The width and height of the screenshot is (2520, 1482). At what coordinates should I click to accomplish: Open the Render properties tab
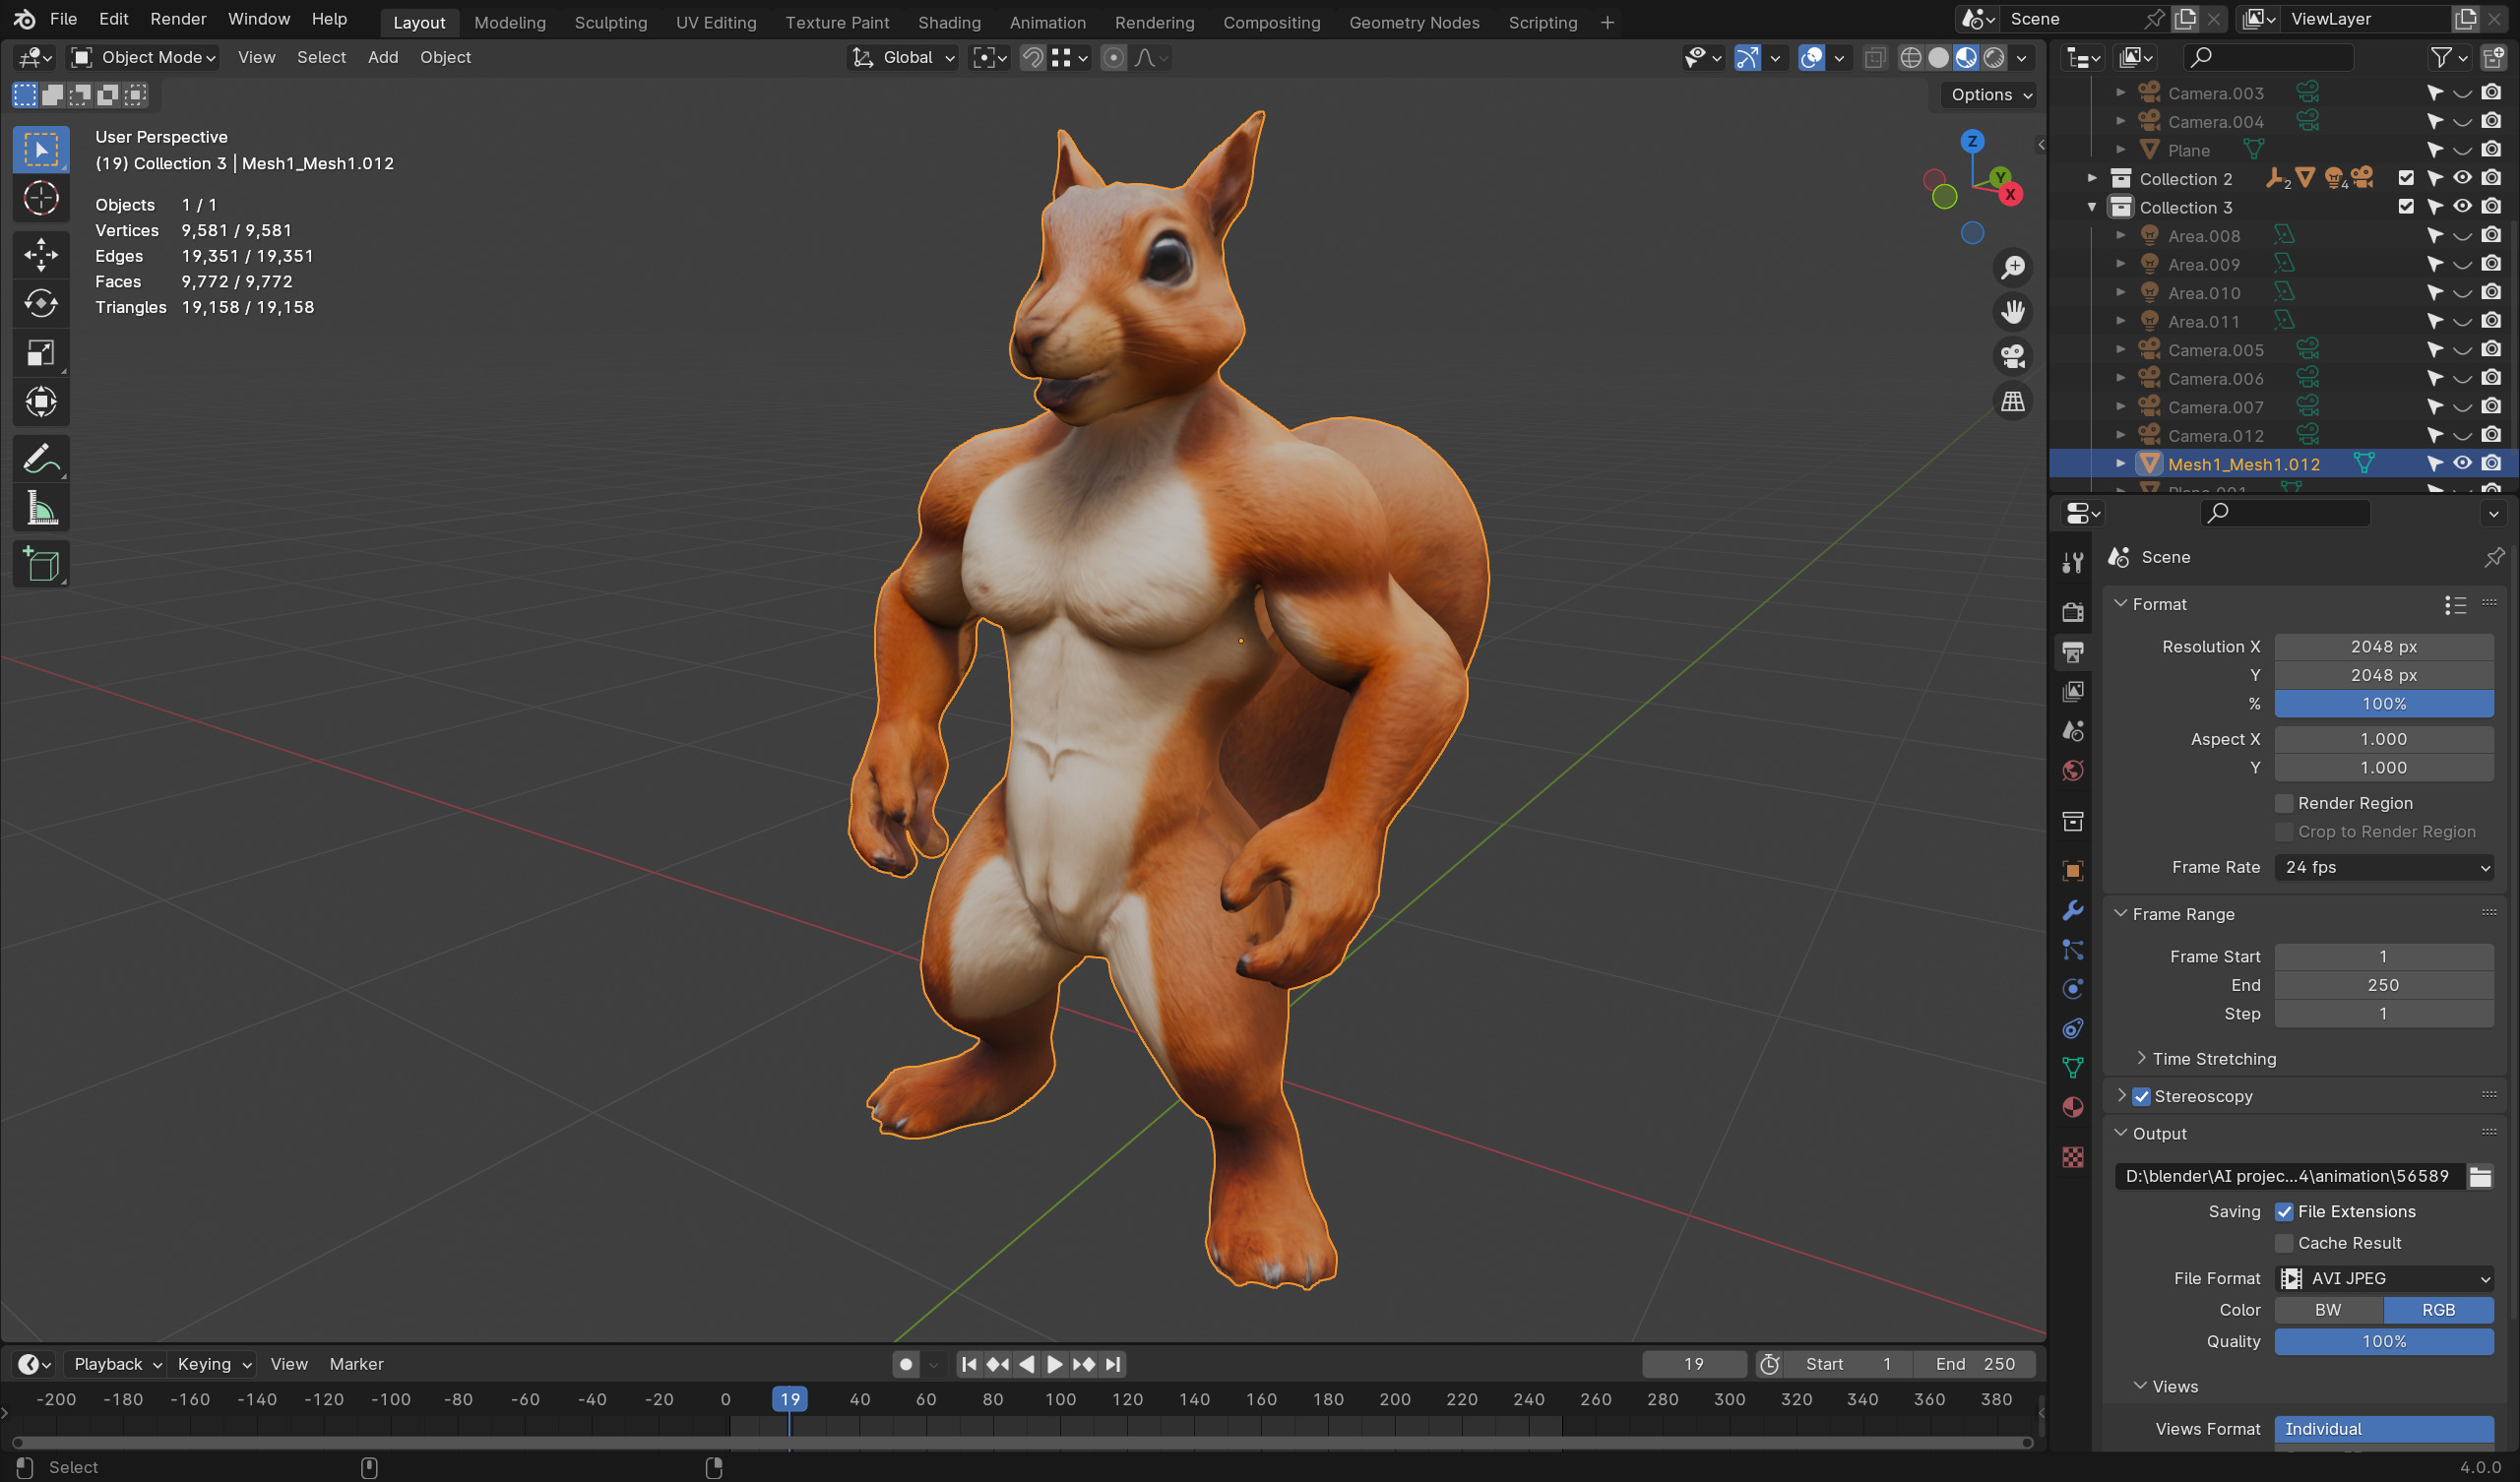[2073, 612]
